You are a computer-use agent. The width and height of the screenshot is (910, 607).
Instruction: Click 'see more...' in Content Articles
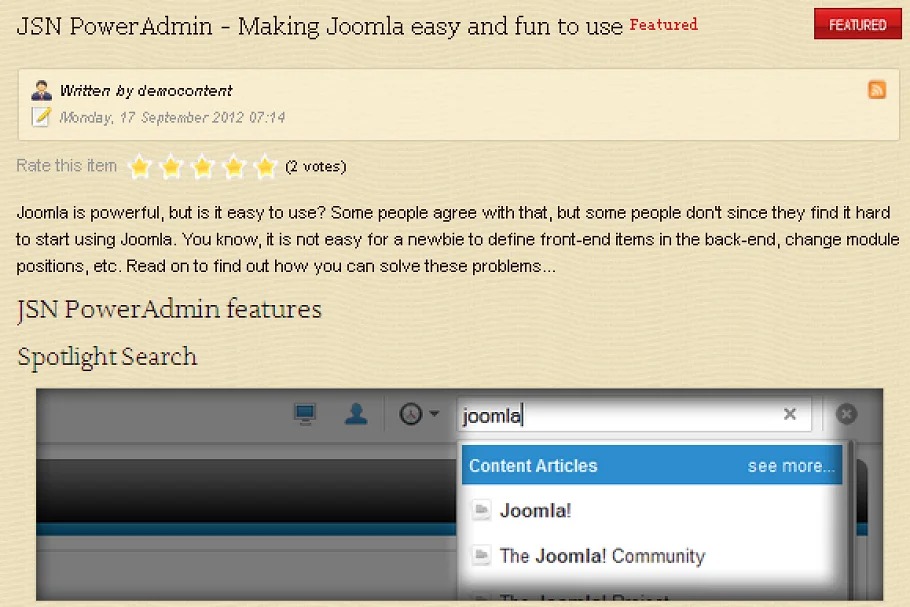pos(791,466)
